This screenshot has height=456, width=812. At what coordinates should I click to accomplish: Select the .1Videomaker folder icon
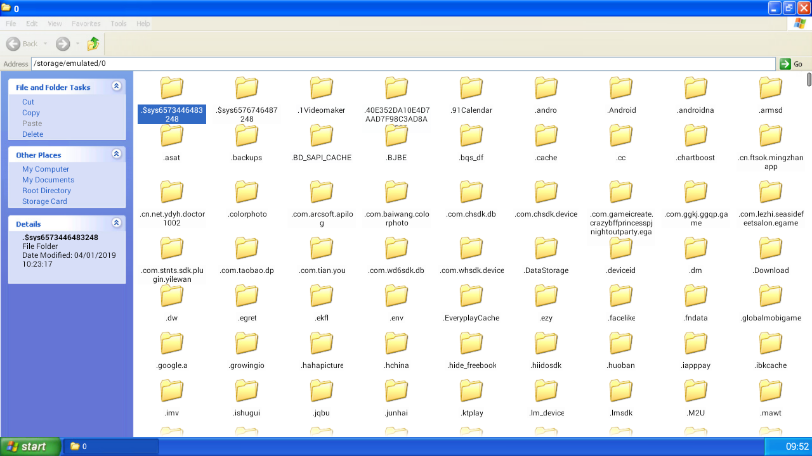322,89
